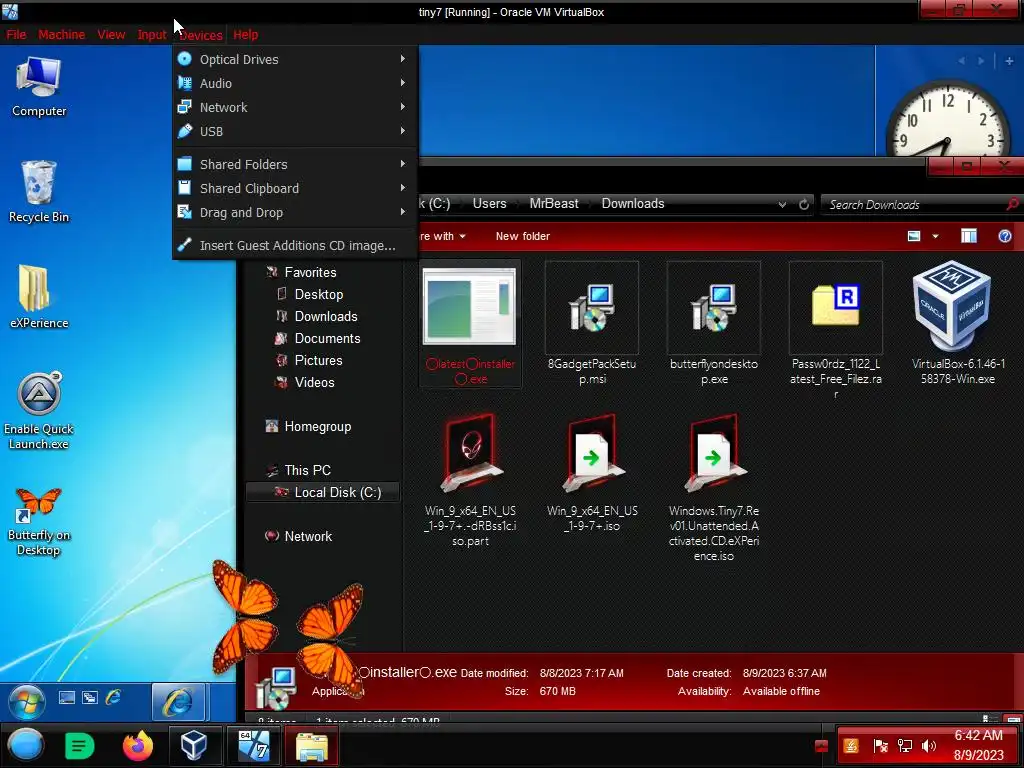Click the guest Windows 7 Start orb
Screen dimensions: 1024x768
pyautogui.click(x=26, y=701)
